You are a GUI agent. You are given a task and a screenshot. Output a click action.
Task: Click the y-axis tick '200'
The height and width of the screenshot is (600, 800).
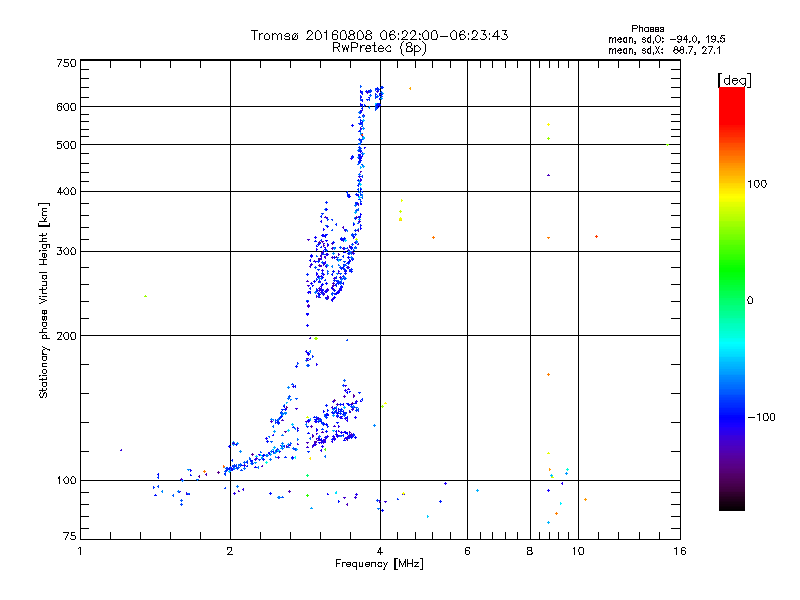[x=66, y=336]
